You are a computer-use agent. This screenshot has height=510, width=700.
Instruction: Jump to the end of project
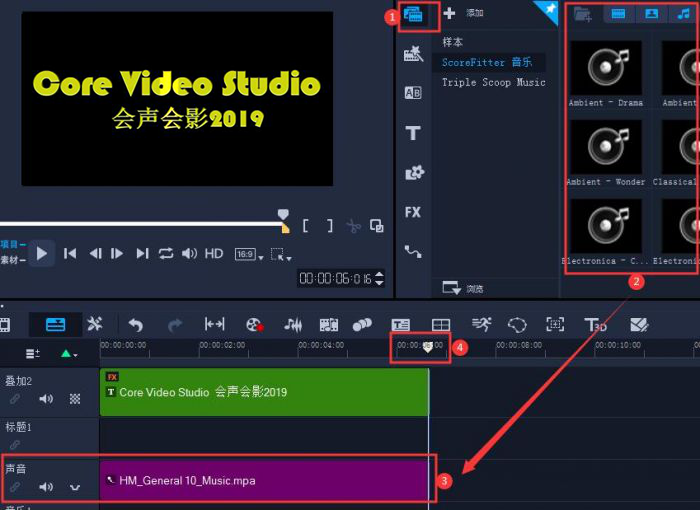(x=142, y=254)
